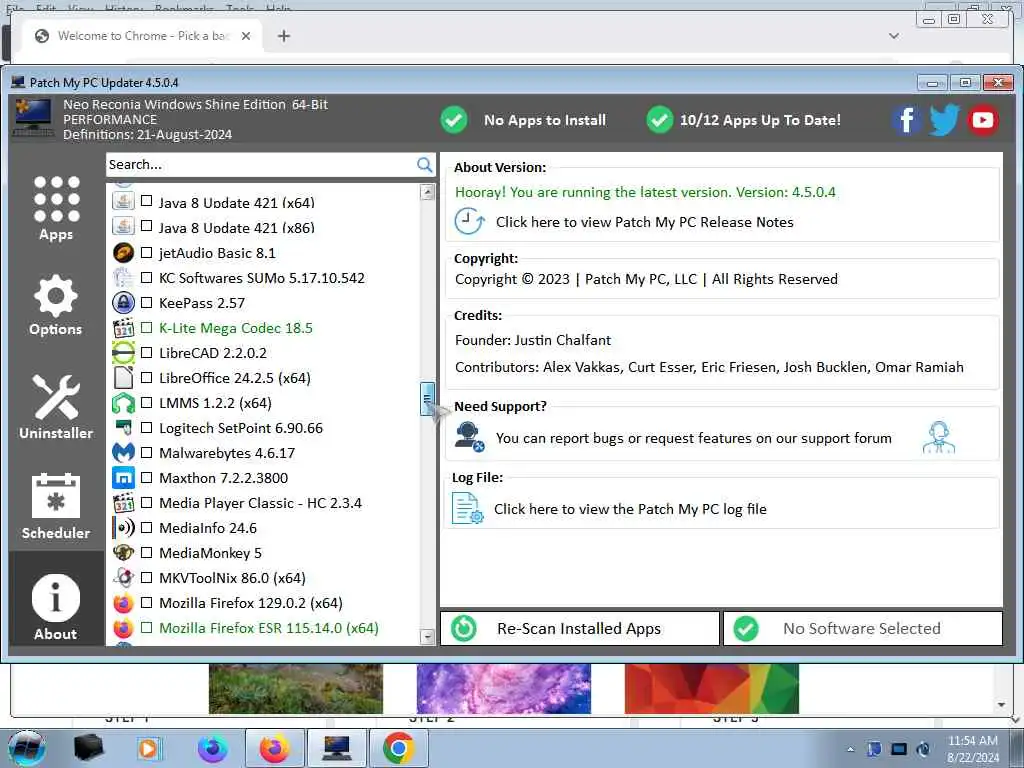Select the KeePass 2.57 checkbox

pyautogui.click(x=146, y=302)
